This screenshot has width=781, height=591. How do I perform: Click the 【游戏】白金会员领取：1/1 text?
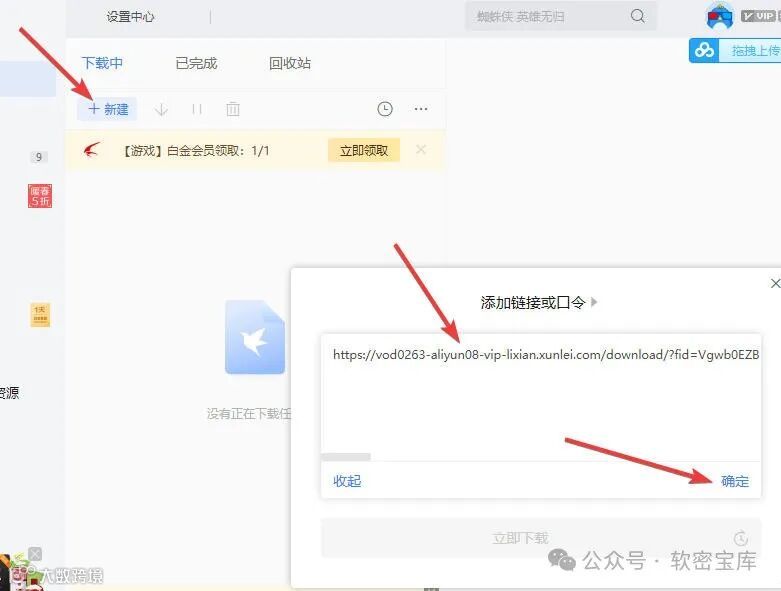coord(196,150)
